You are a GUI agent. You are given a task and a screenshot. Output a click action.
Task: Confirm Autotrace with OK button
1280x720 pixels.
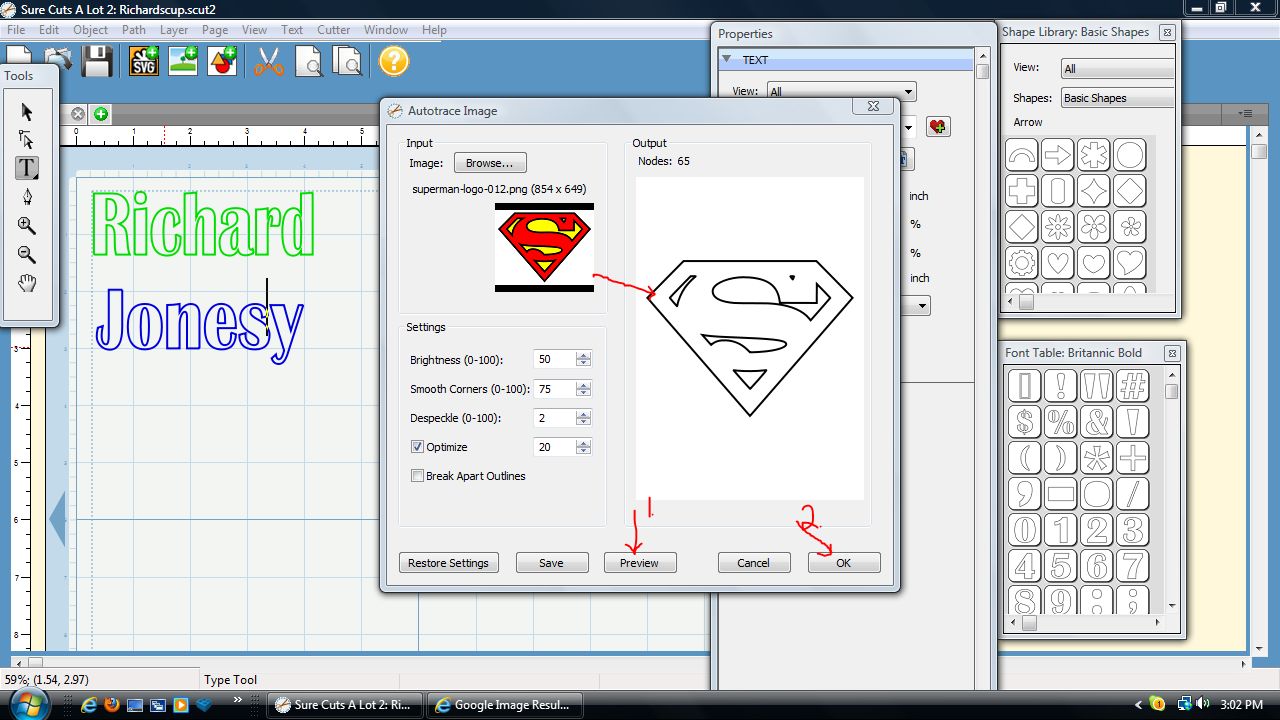tap(843, 563)
